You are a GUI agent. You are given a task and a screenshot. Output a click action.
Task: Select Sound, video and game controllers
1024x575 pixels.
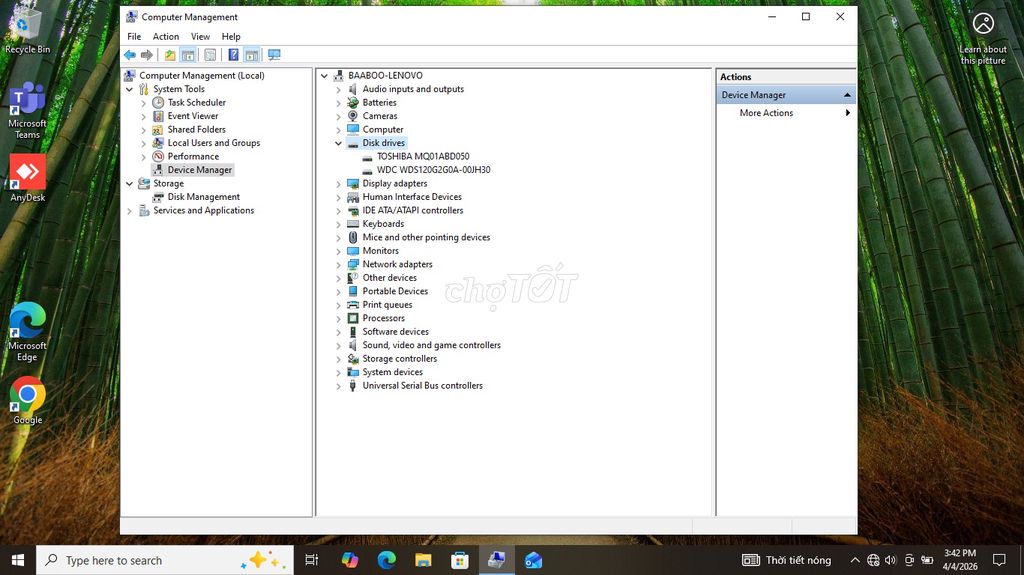pyautogui.click(x=432, y=345)
